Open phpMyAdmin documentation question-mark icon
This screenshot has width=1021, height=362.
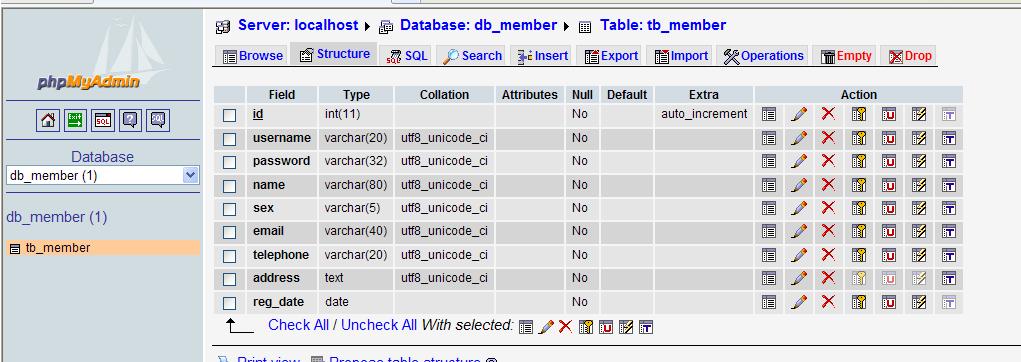[131, 120]
